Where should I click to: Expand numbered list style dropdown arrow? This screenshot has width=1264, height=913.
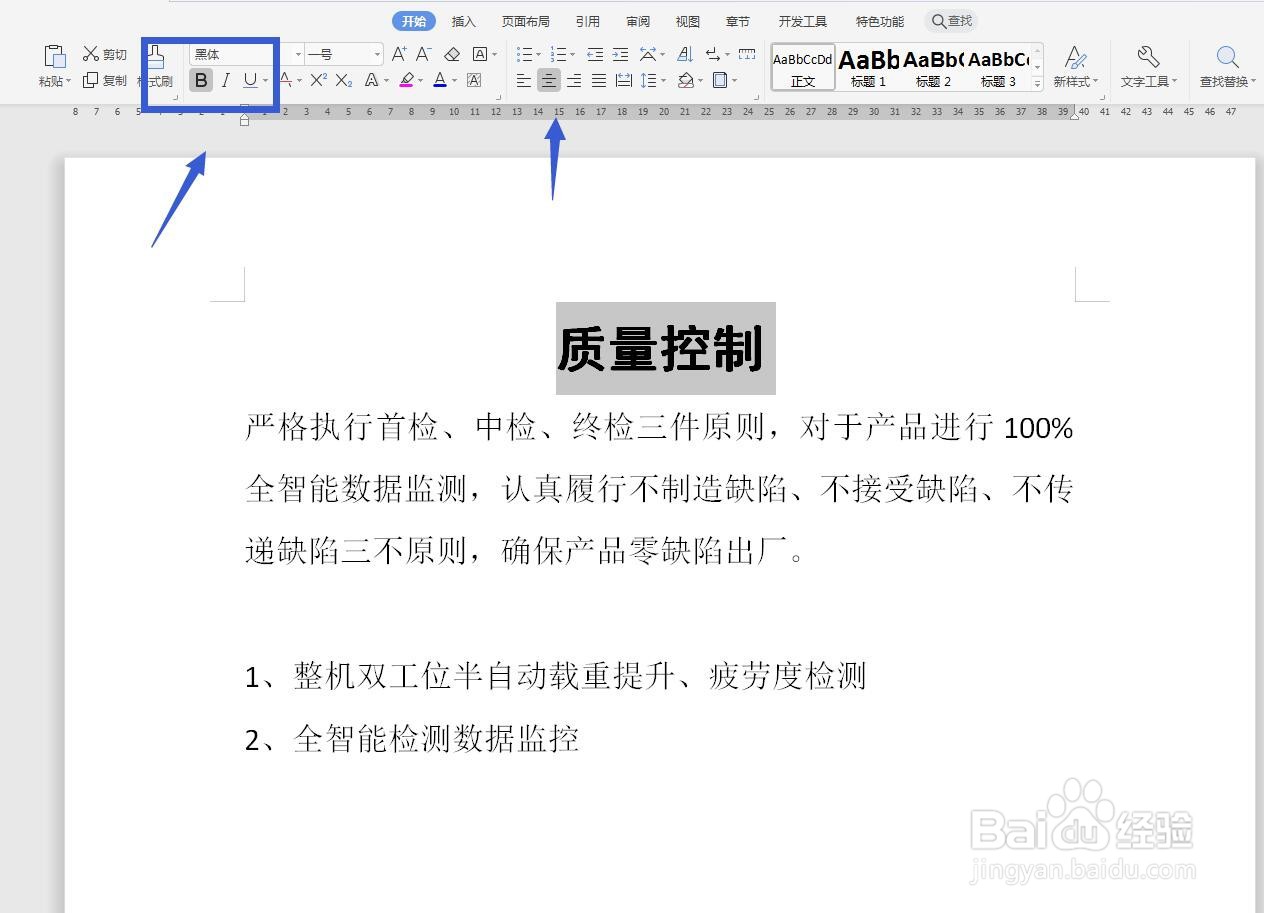572,55
